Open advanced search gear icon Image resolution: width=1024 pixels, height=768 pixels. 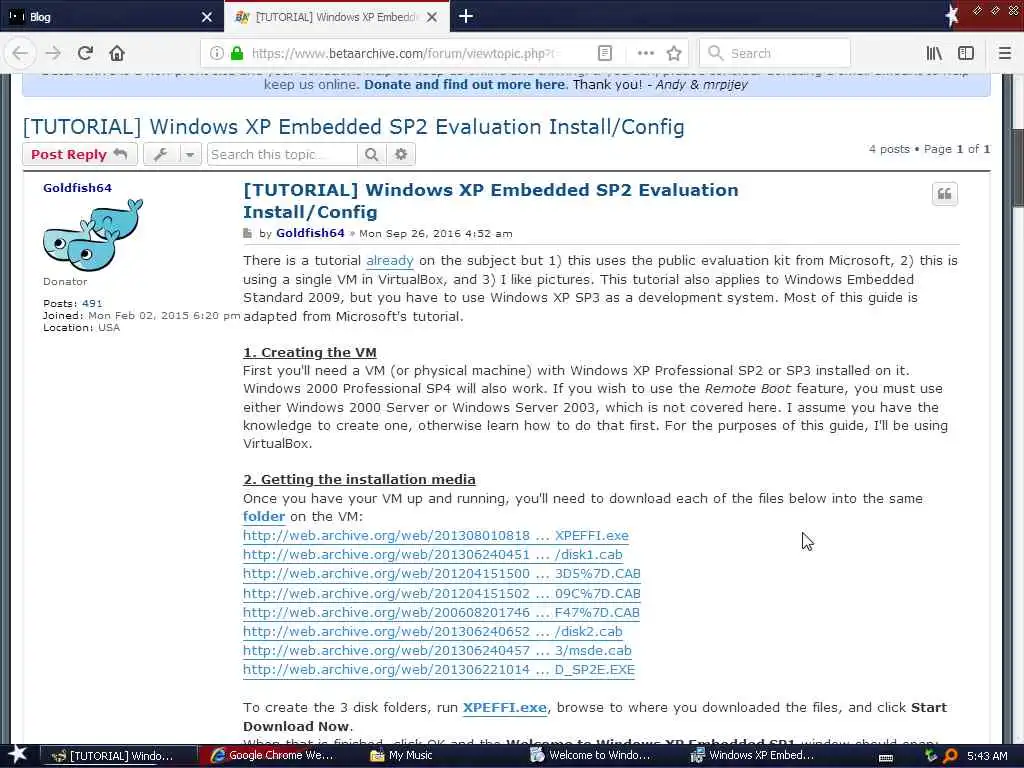401,154
